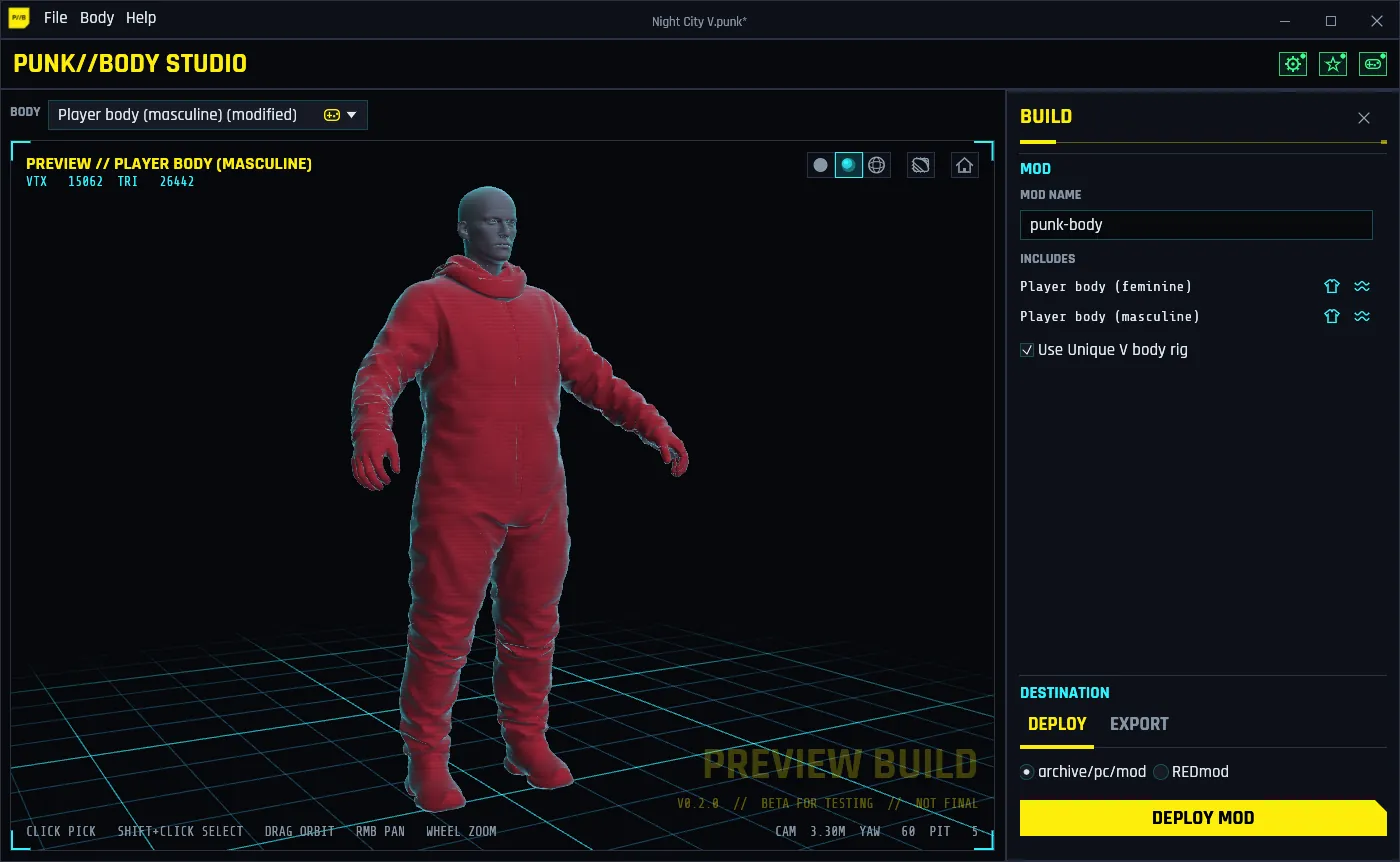Uncheck Use Unique V body rig
Image resolution: width=1400 pixels, height=862 pixels.
tap(1027, 350)
